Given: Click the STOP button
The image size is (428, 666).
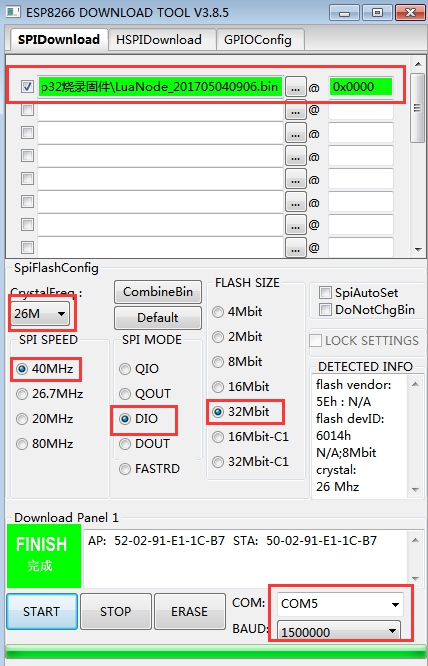Looking at the screenshot, I should click(115, 612).
